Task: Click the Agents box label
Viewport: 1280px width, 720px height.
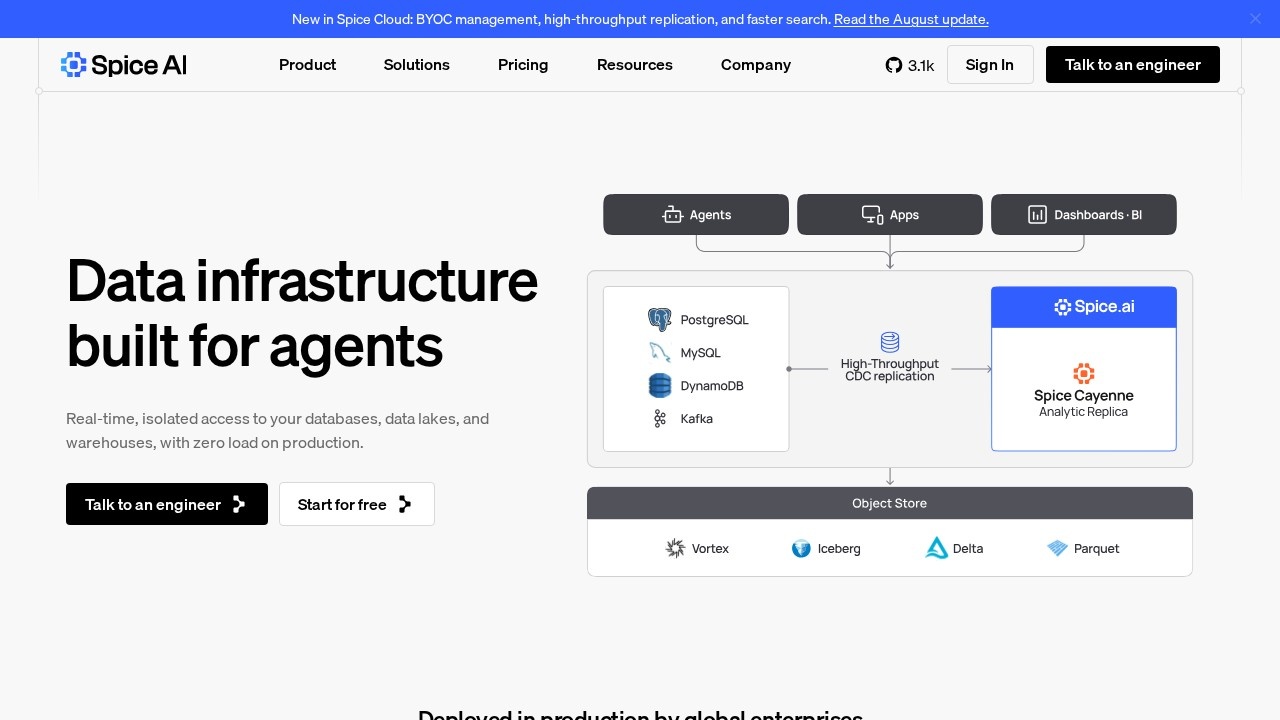Action: [x=711, y=215]
